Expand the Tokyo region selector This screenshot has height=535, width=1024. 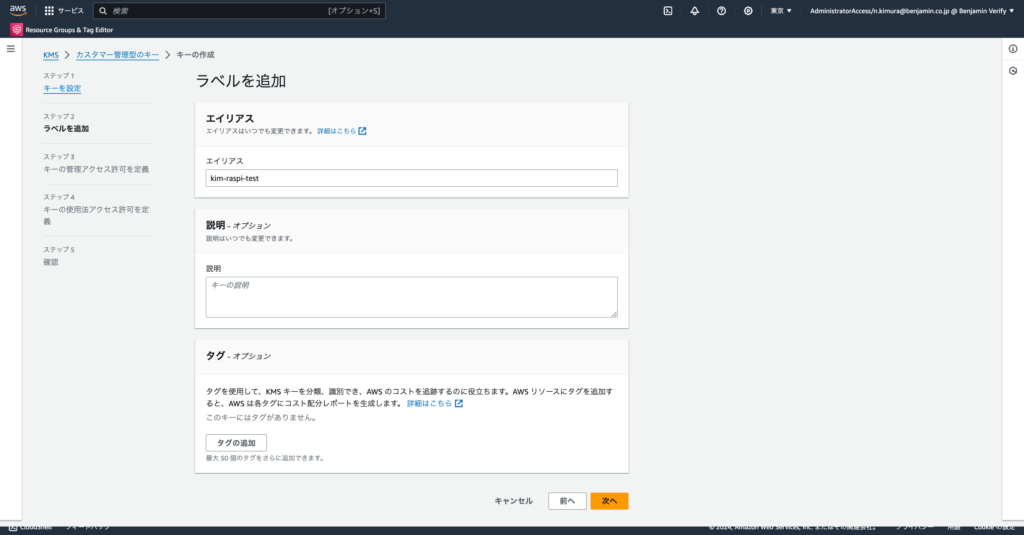(x=780, y=10)
